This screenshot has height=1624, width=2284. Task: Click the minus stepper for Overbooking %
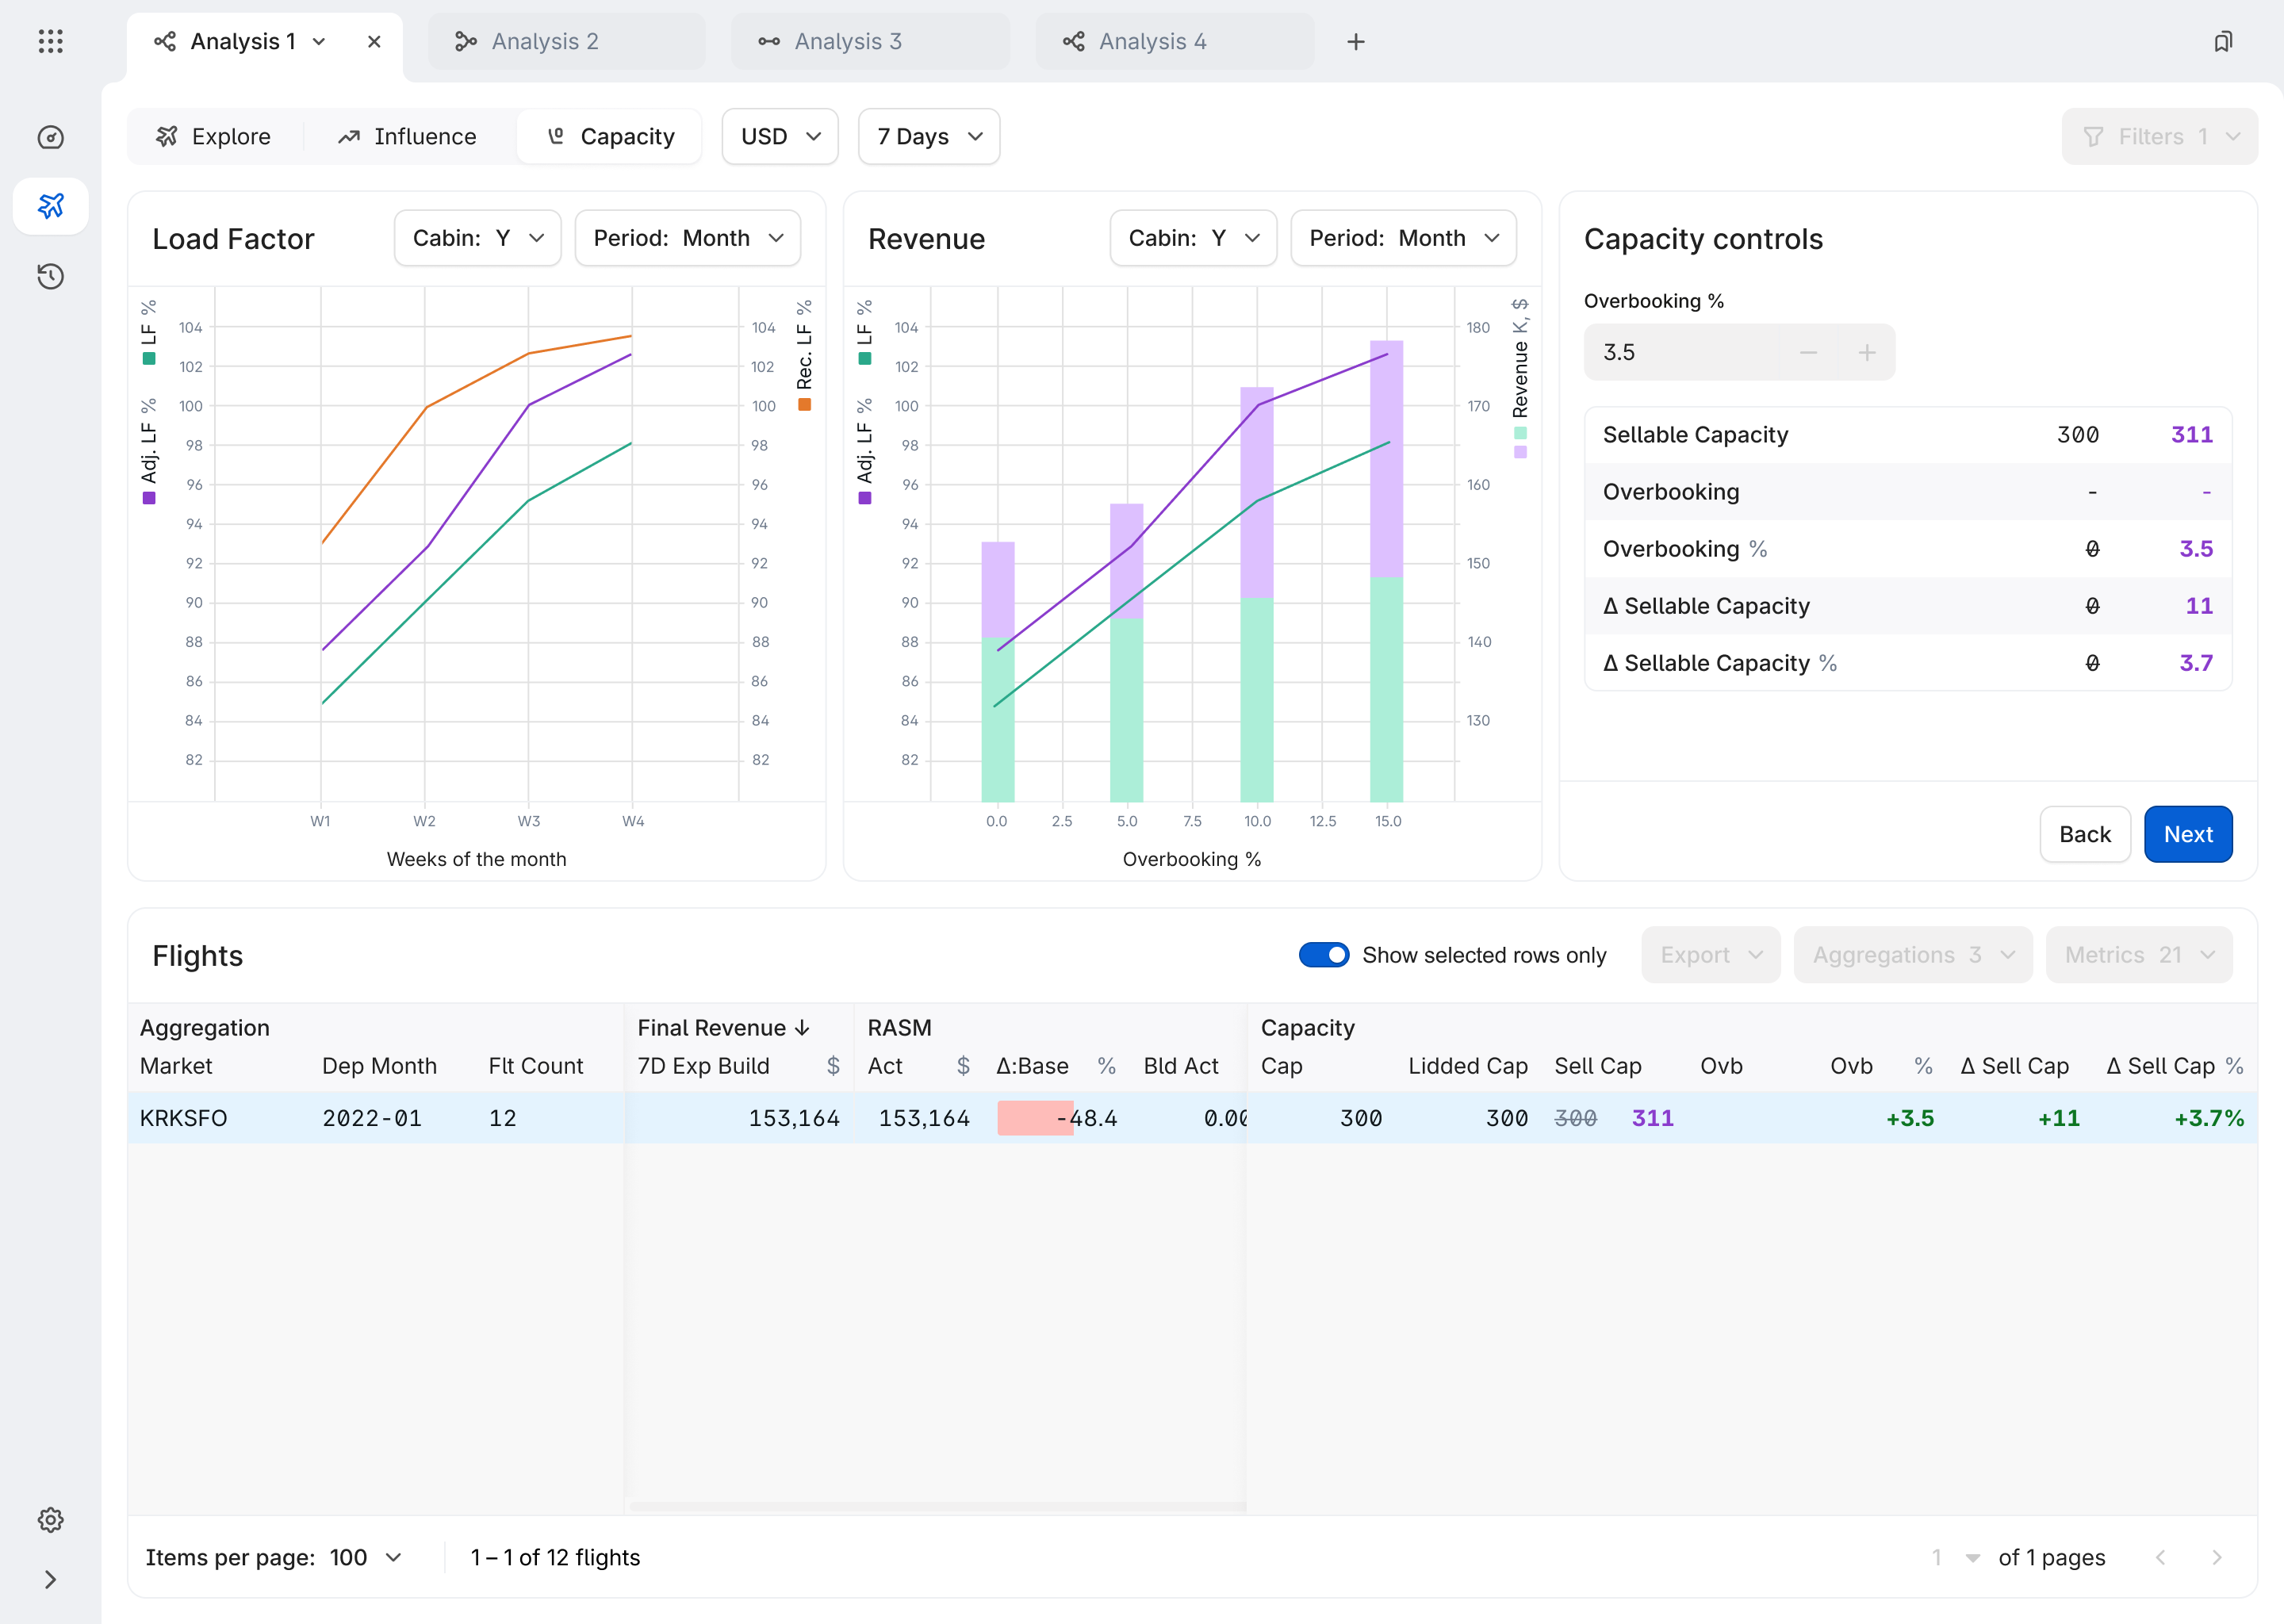[x=1808, y=352]
